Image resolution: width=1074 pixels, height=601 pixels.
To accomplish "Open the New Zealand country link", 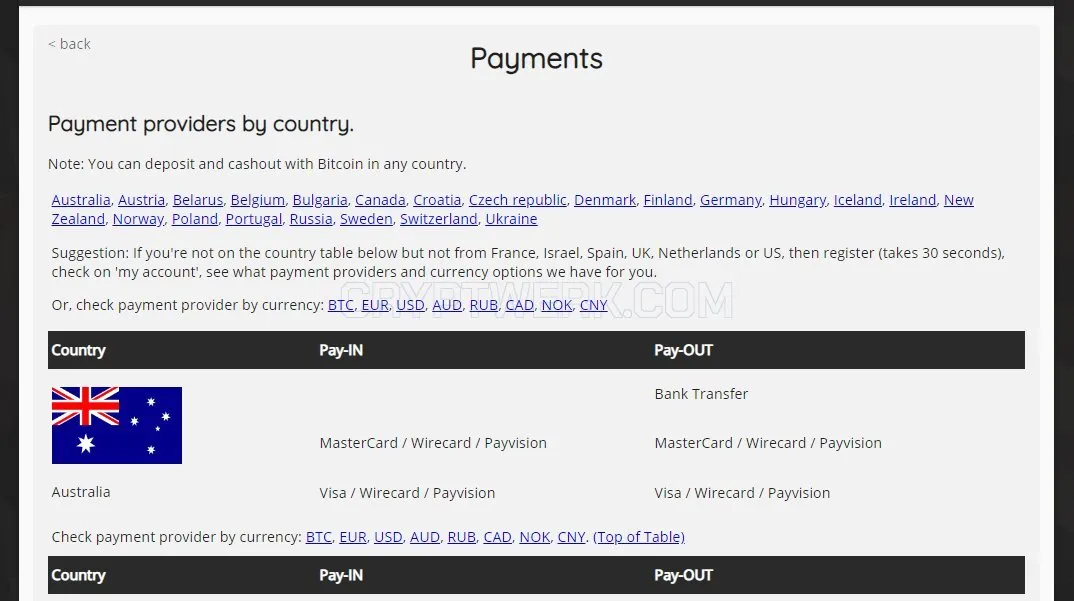I will point(958,200).
